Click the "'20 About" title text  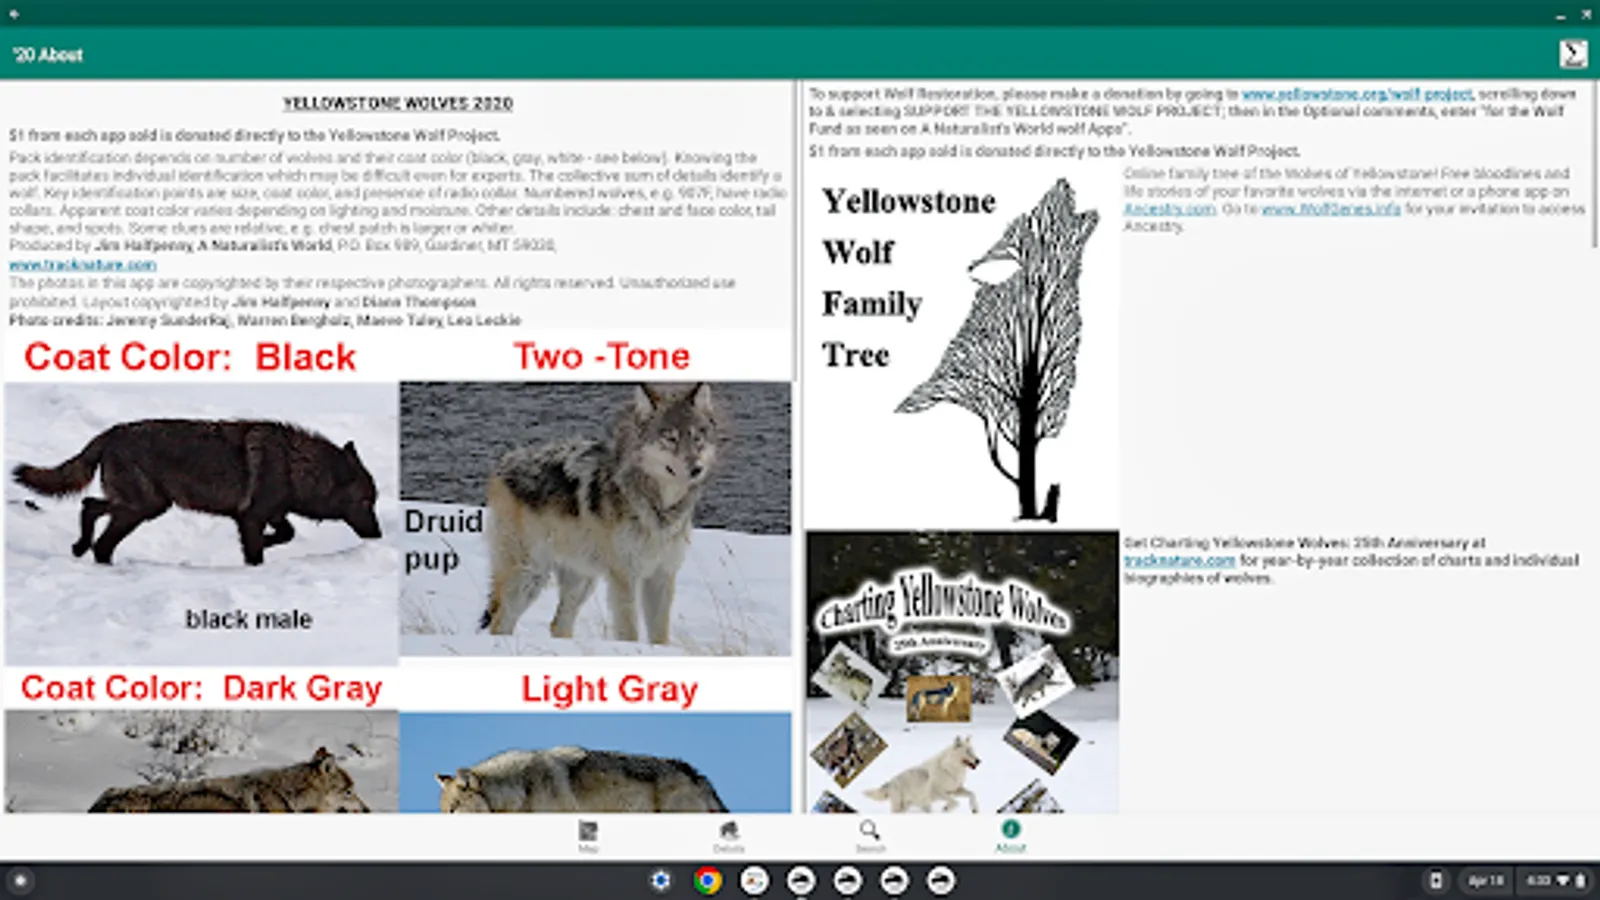pyautogui.click(x=48, y=55)
